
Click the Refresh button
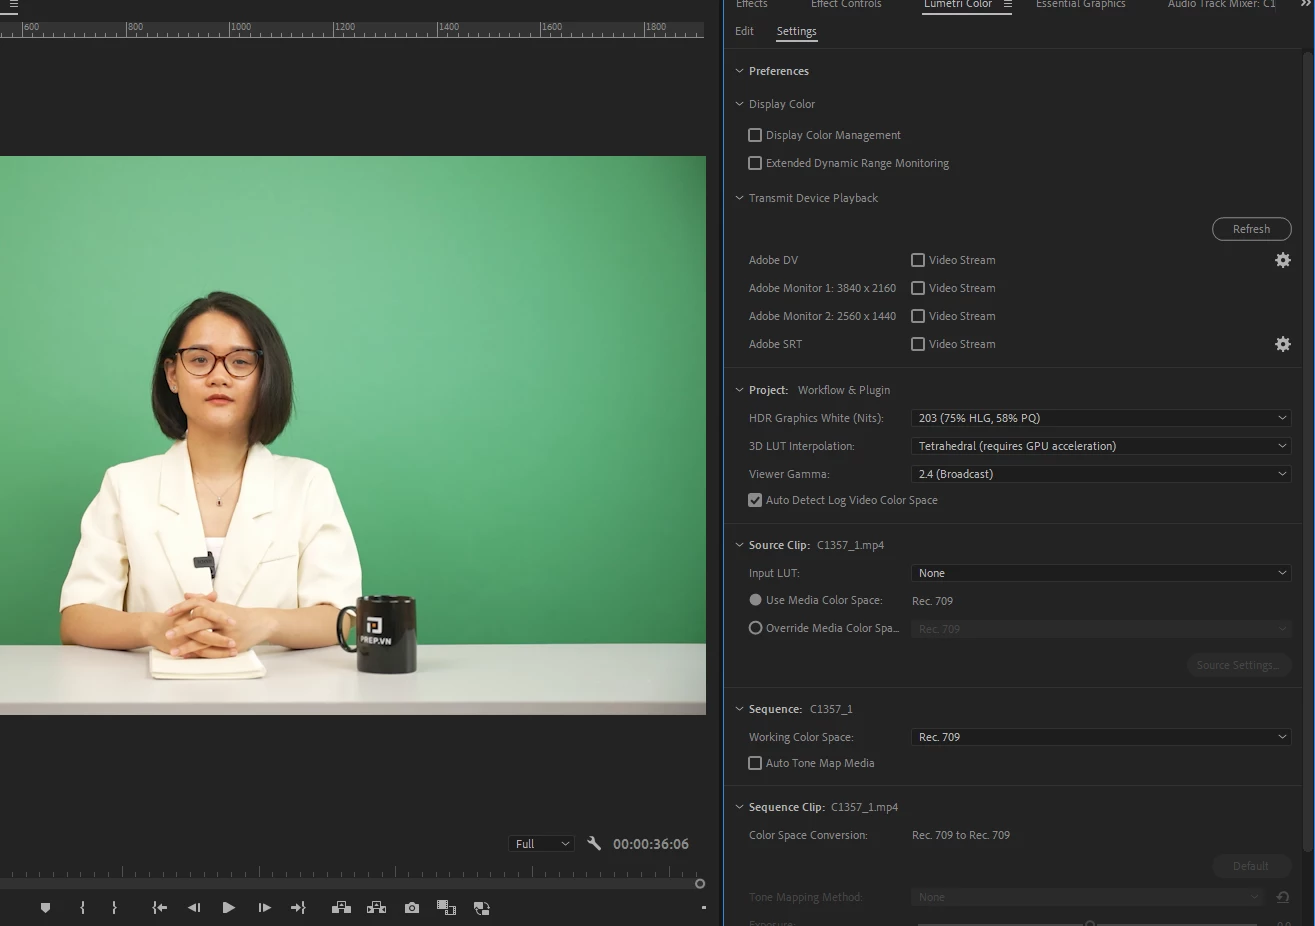(x=1252, y=229)
